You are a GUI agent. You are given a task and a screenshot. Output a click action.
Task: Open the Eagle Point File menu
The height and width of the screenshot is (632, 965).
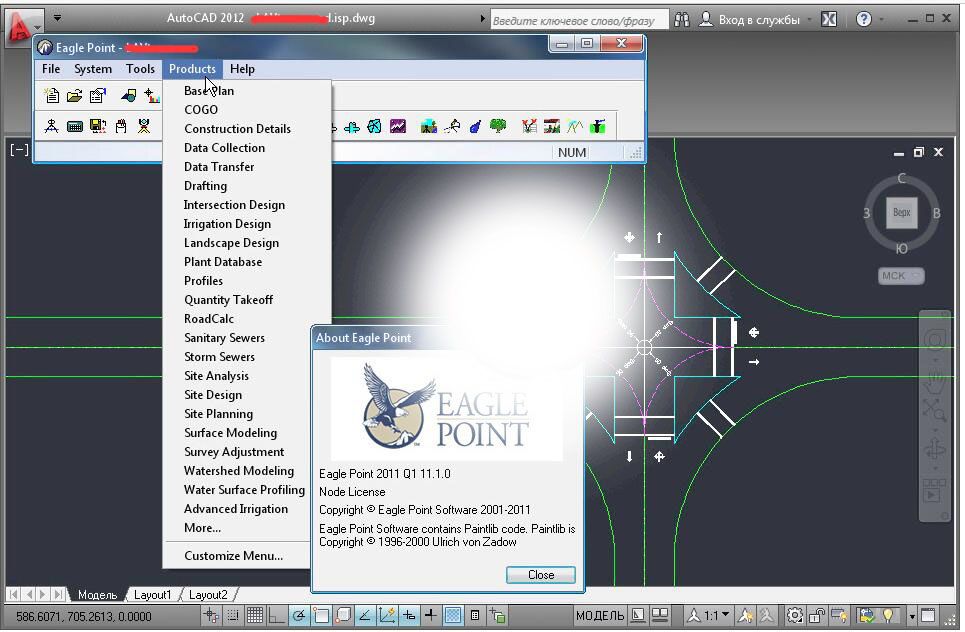pyautogui.click(x=51, y=69)
